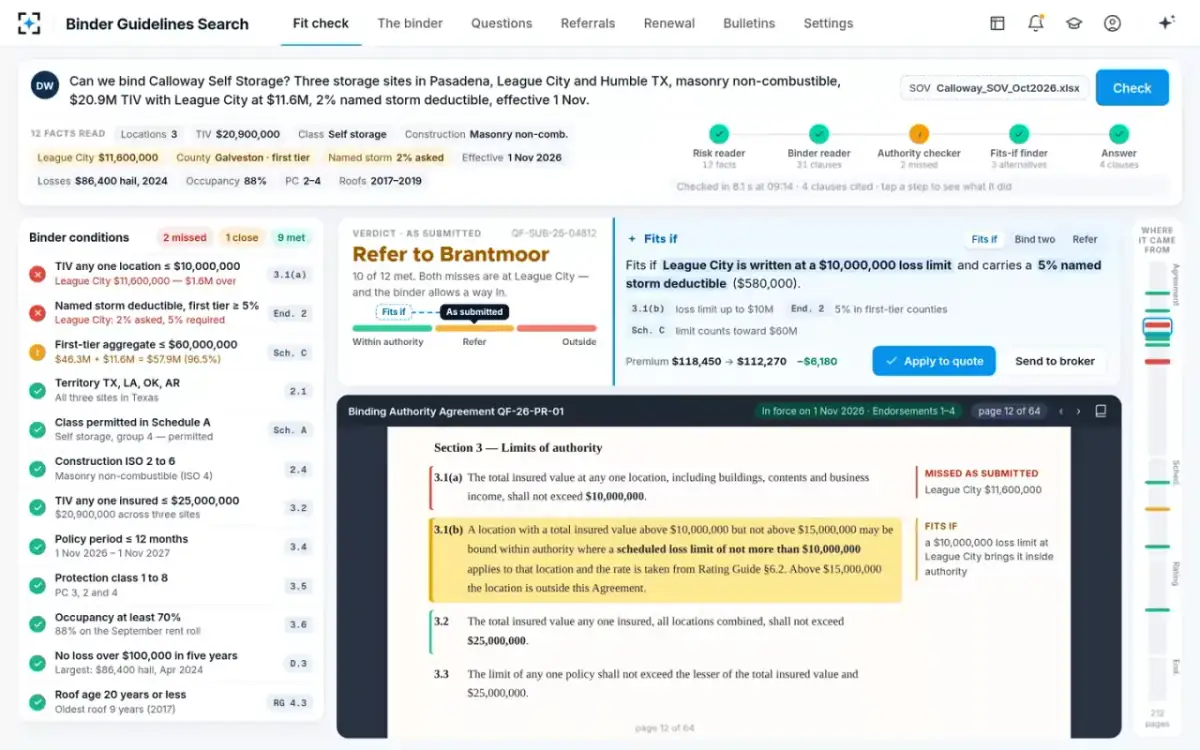Click the 'In force on 1 Nov 2026' badge
This screenshot has width=1200, height=750.
click(x=859, y=411)
